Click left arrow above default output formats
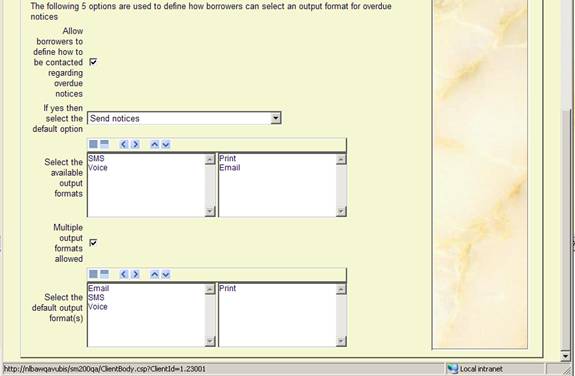575x376 pixels. coord(124,274)
